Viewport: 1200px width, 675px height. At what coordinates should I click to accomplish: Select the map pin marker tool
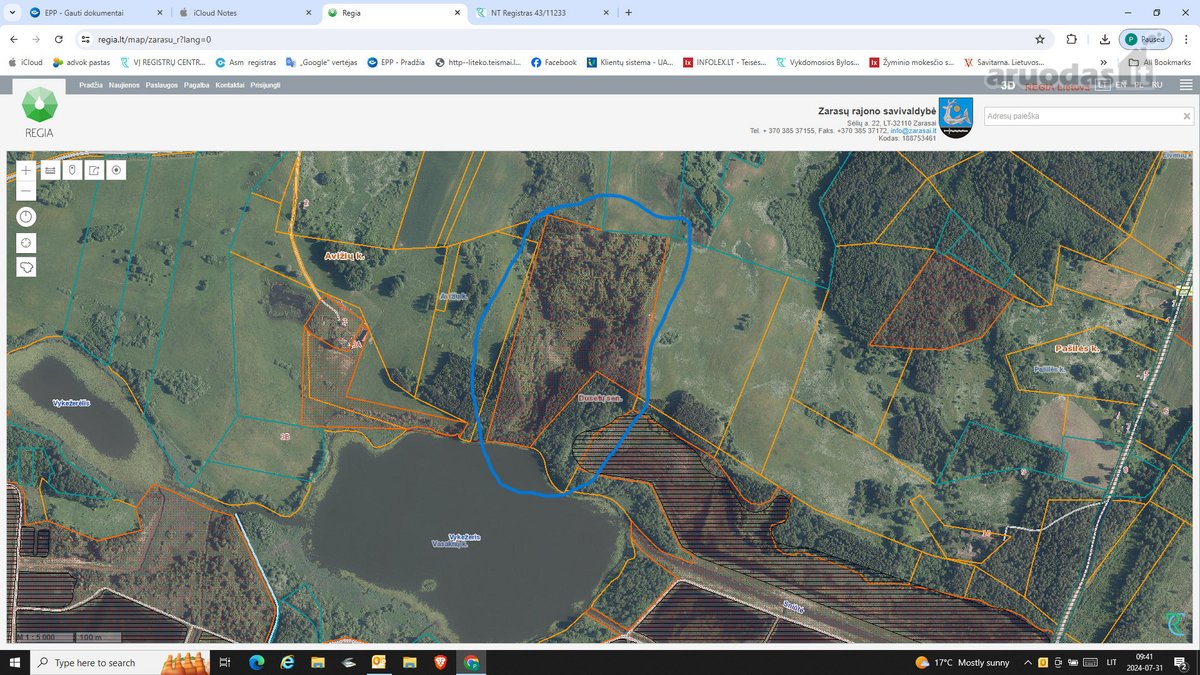click(x=72, y=170)
